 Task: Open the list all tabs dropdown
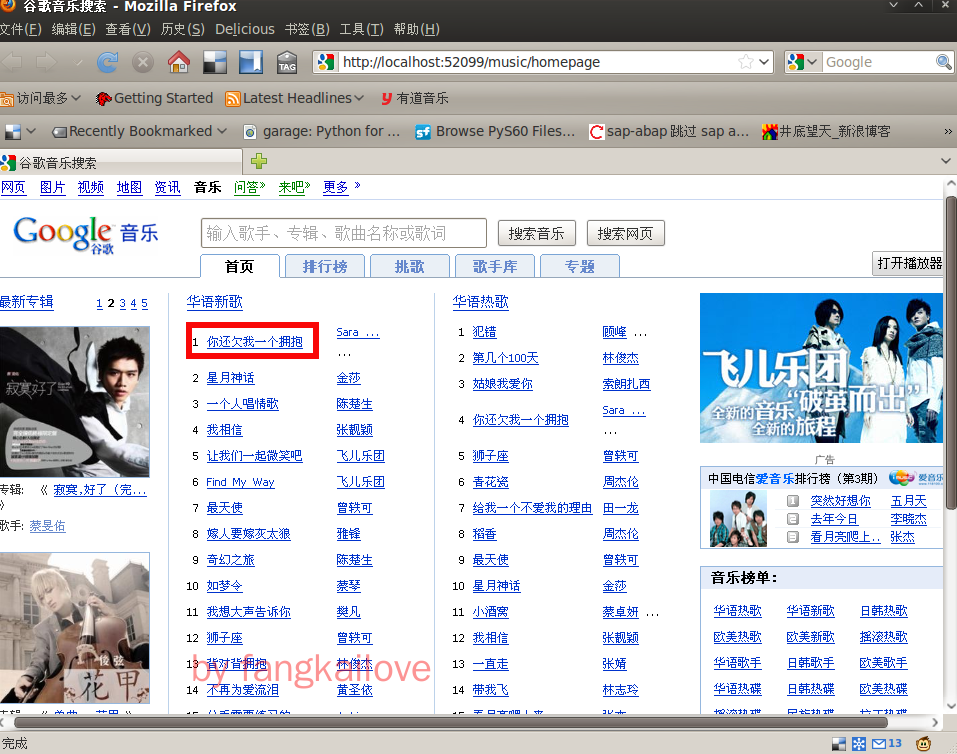(945, 161)
